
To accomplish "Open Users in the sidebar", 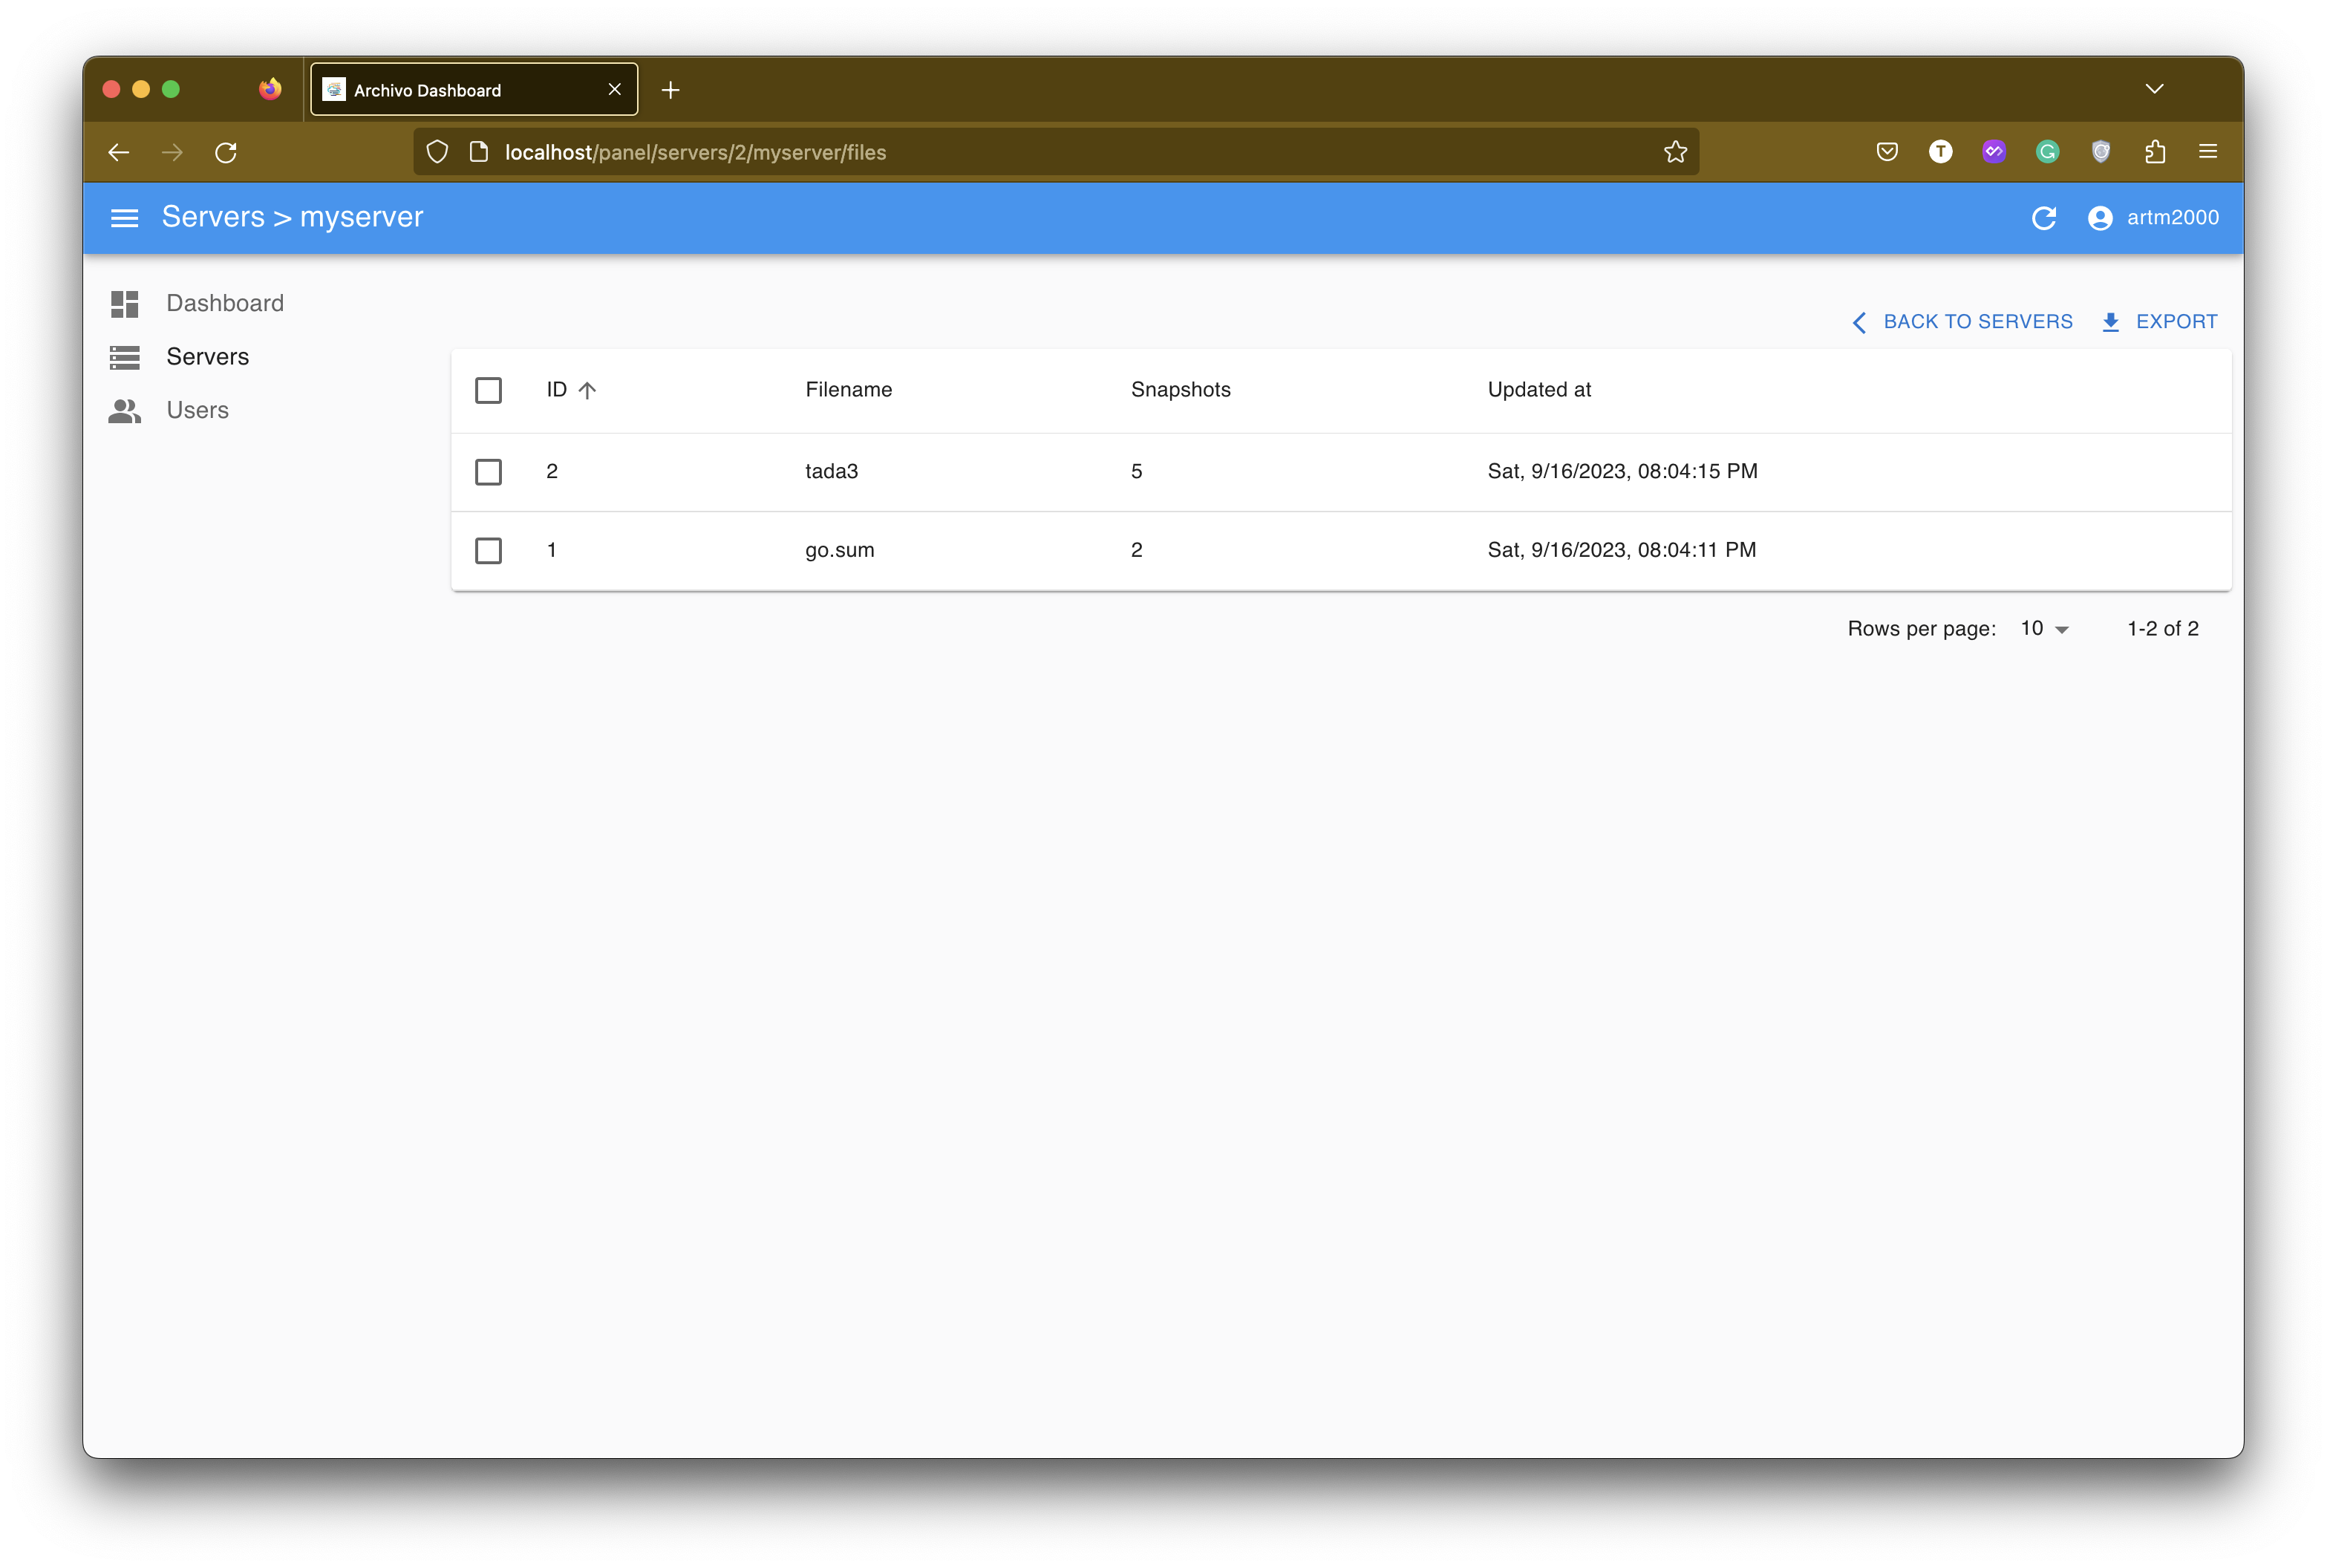I will (197, 410).
